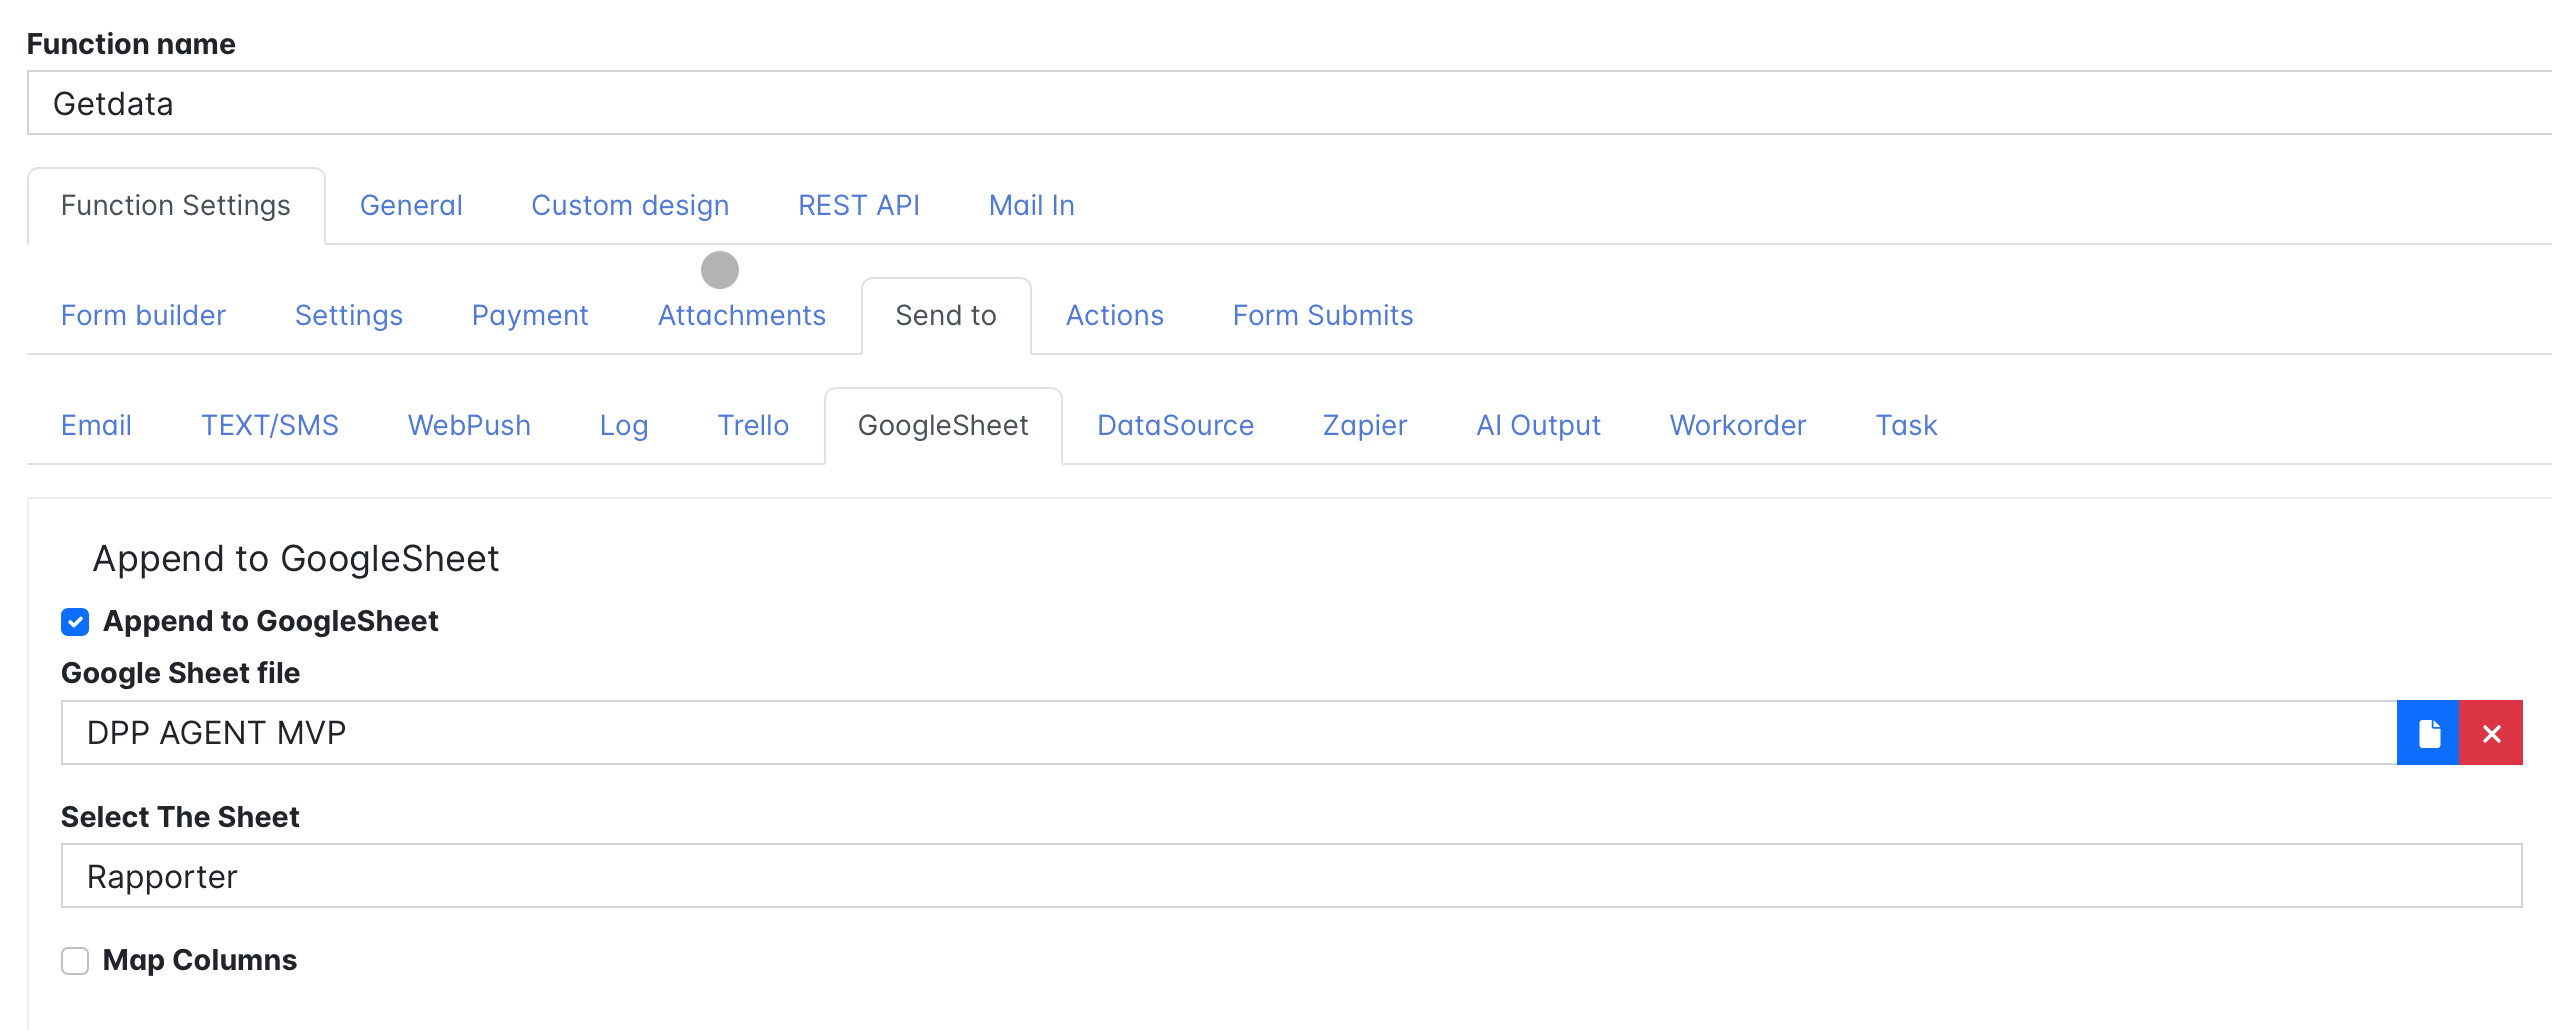Click the blue file picker icon

coord(2427,733)
